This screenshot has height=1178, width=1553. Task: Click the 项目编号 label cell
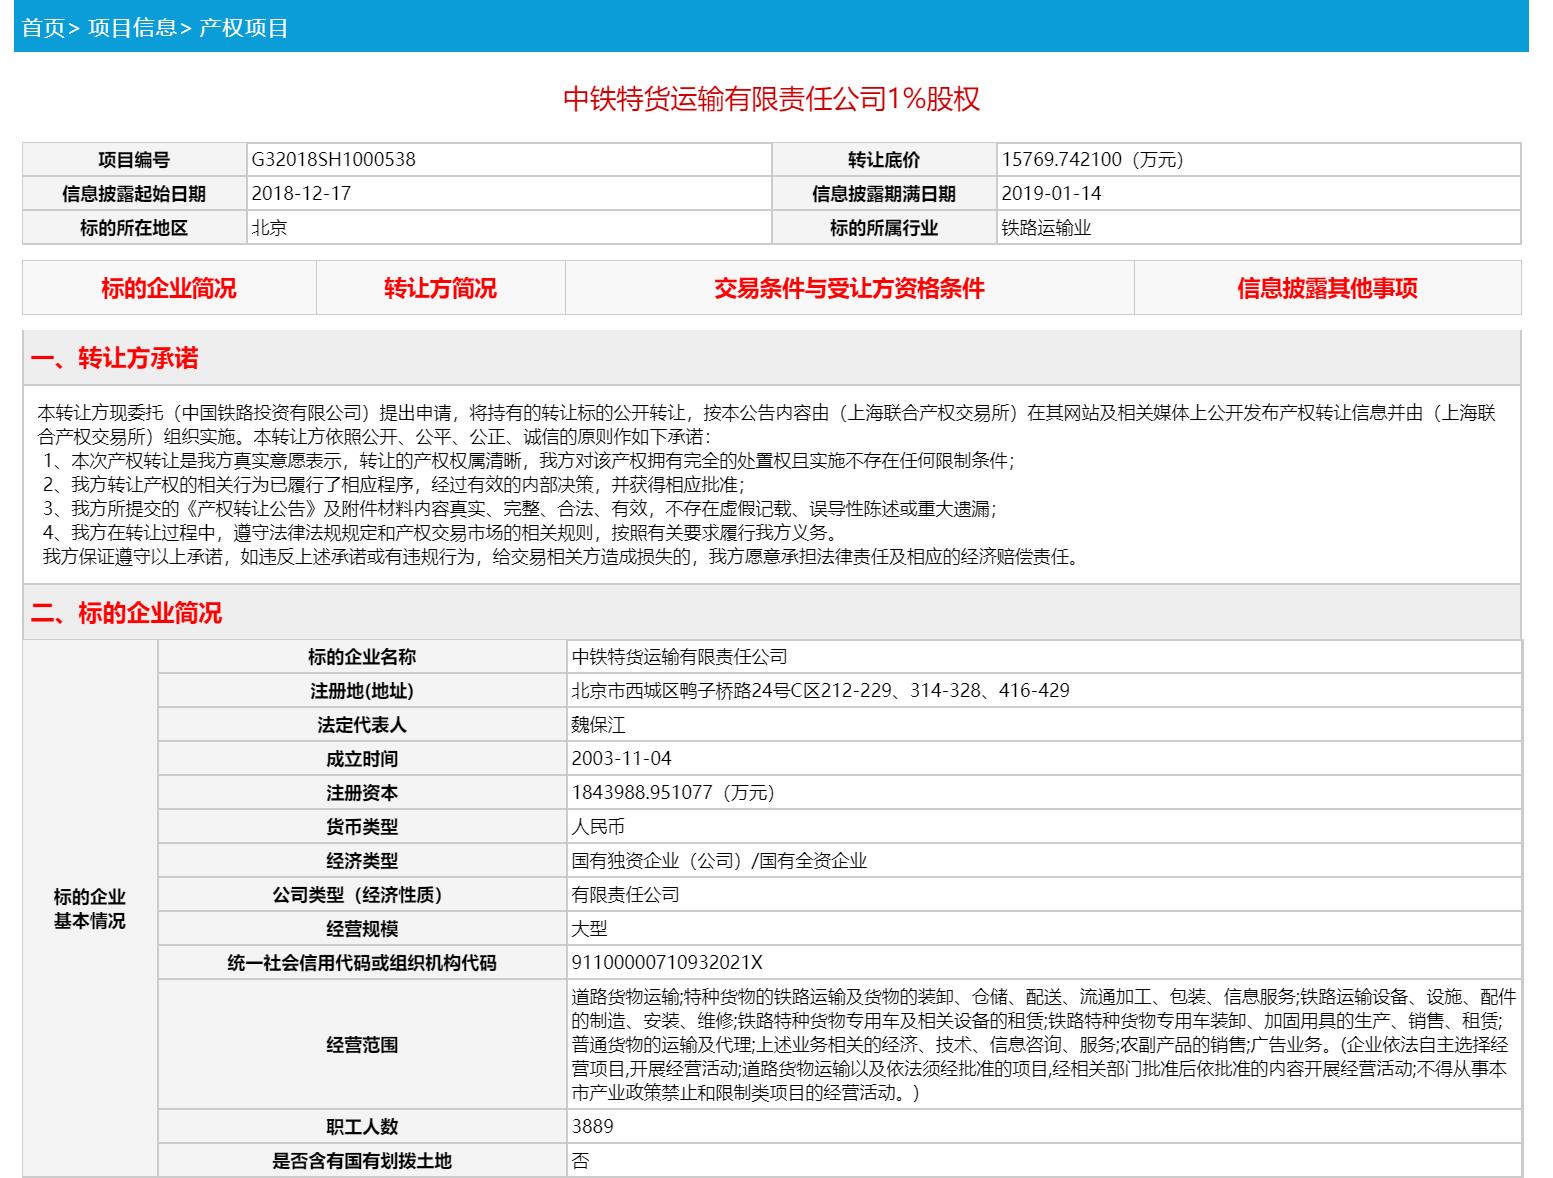tap(135, 160)
